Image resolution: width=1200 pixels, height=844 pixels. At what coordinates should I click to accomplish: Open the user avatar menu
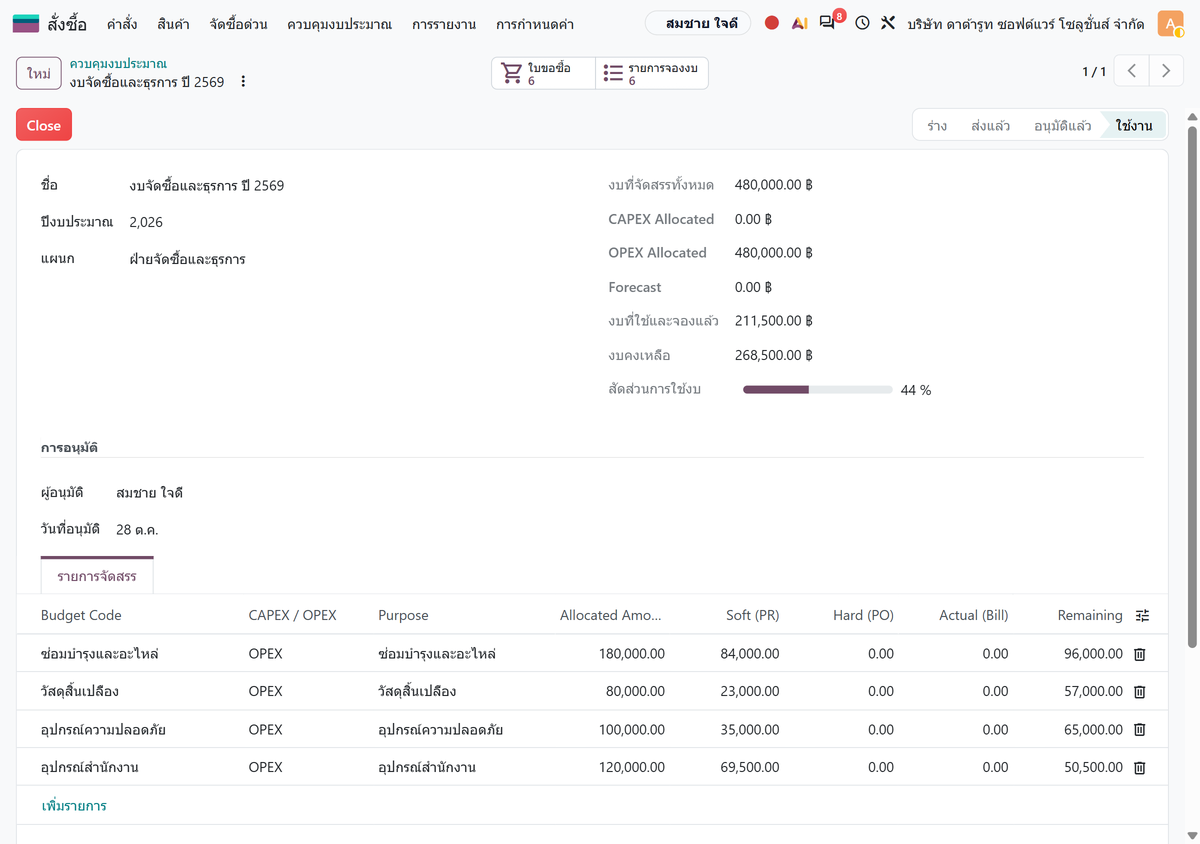(x=1170, y=23)
